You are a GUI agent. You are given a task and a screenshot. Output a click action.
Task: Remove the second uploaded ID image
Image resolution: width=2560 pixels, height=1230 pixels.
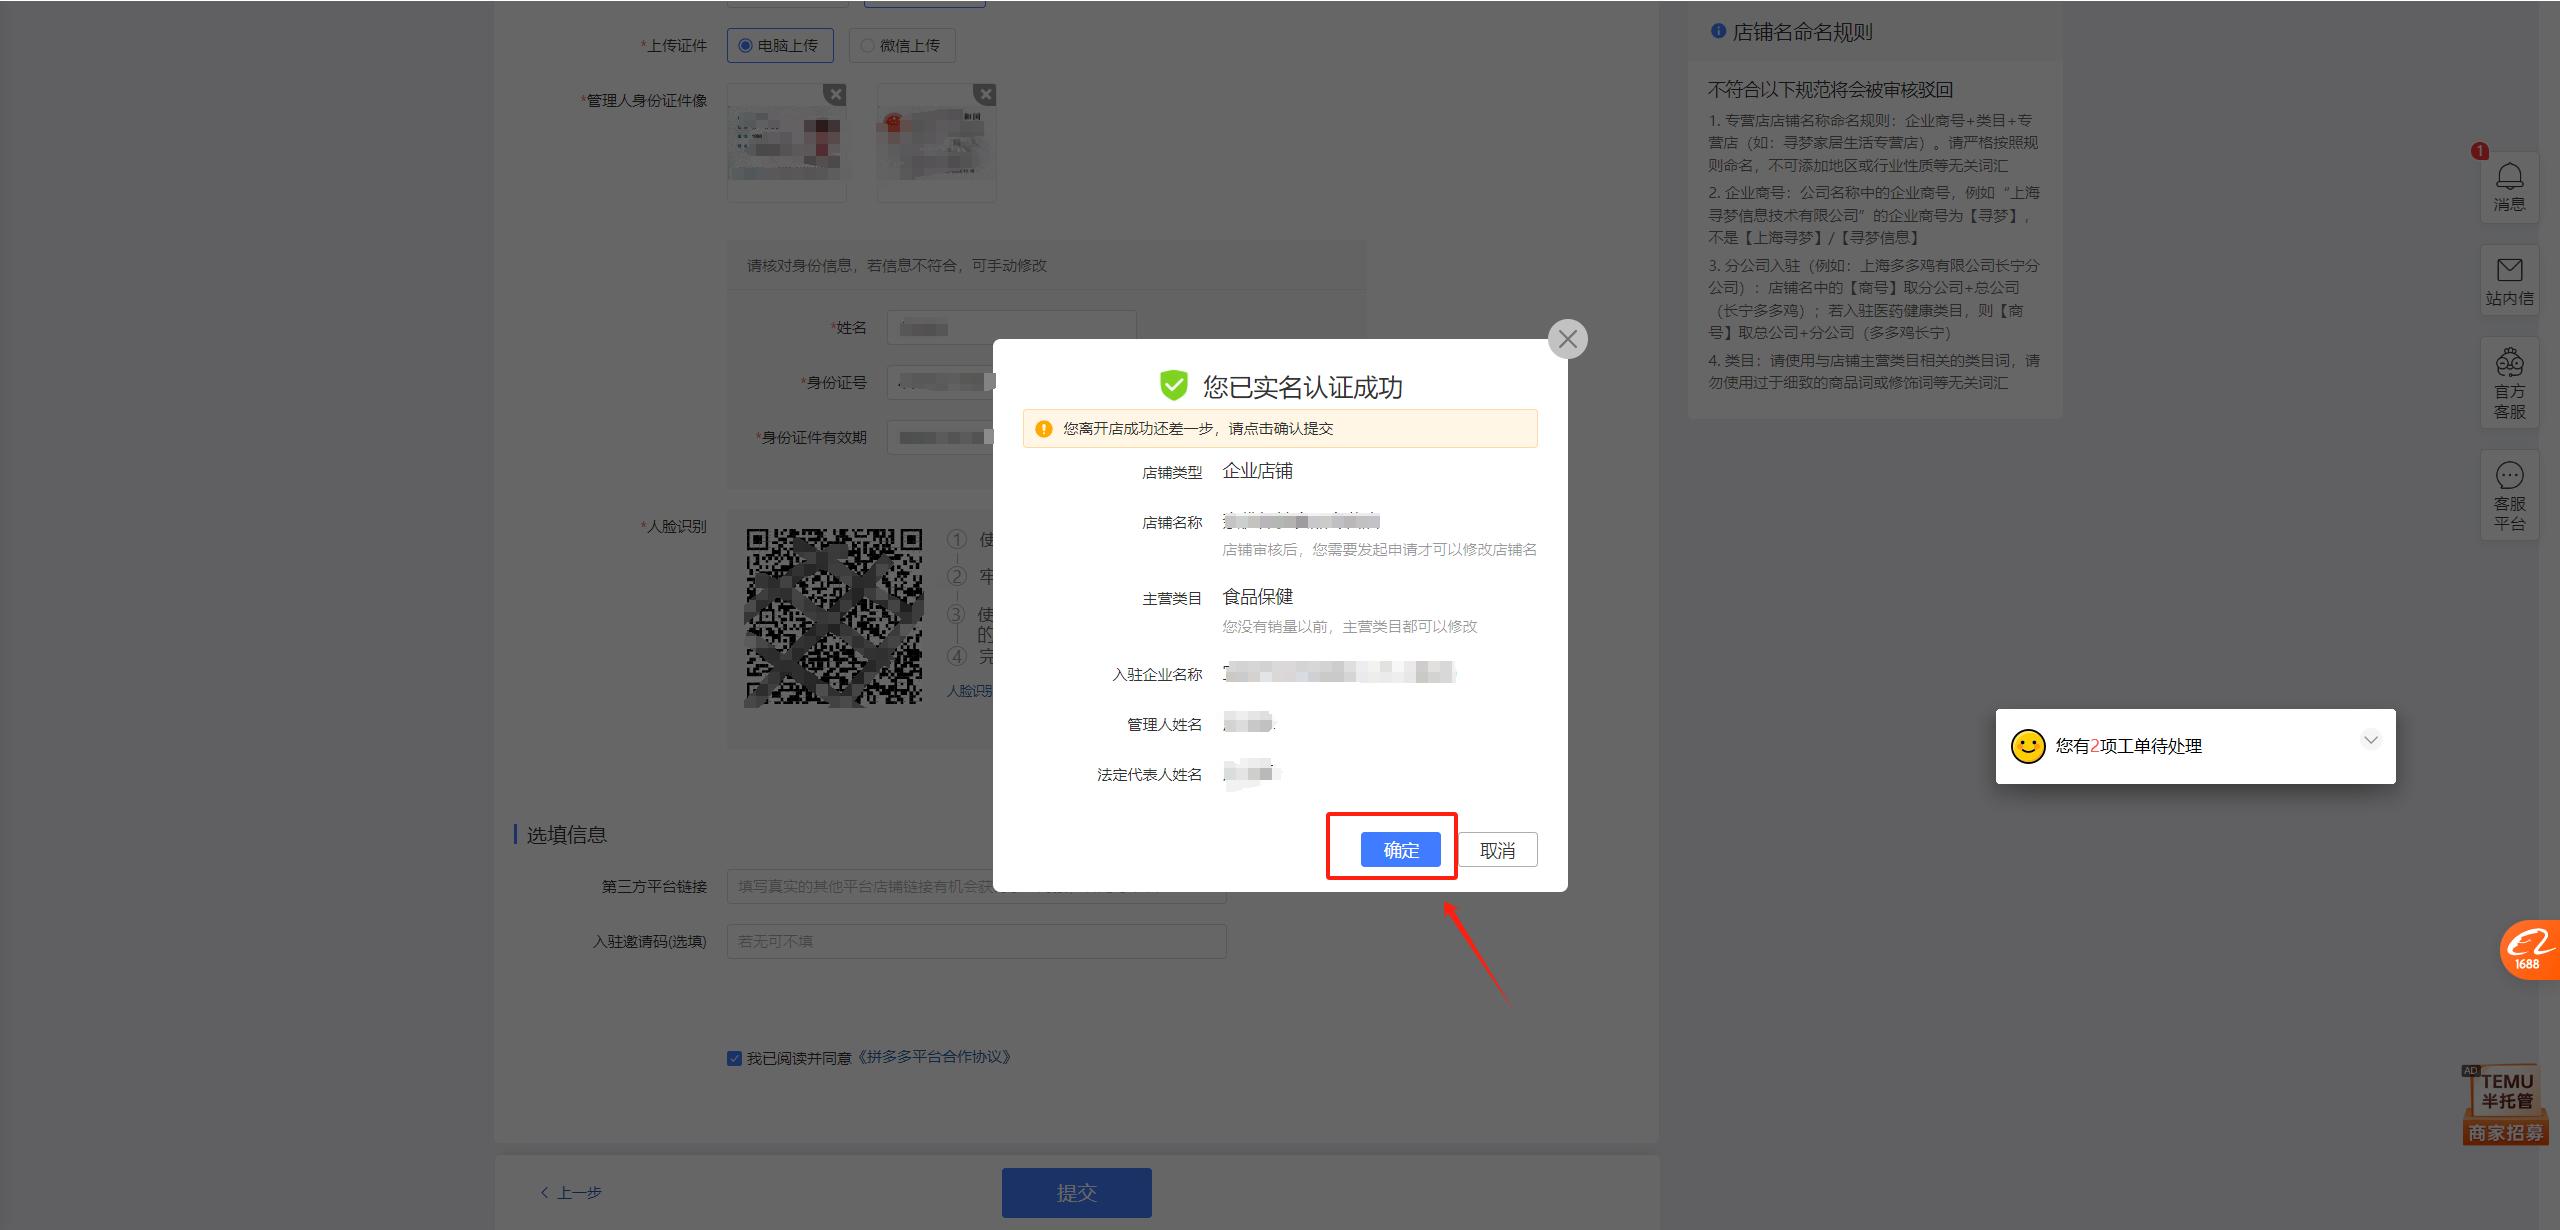(984, 93)
